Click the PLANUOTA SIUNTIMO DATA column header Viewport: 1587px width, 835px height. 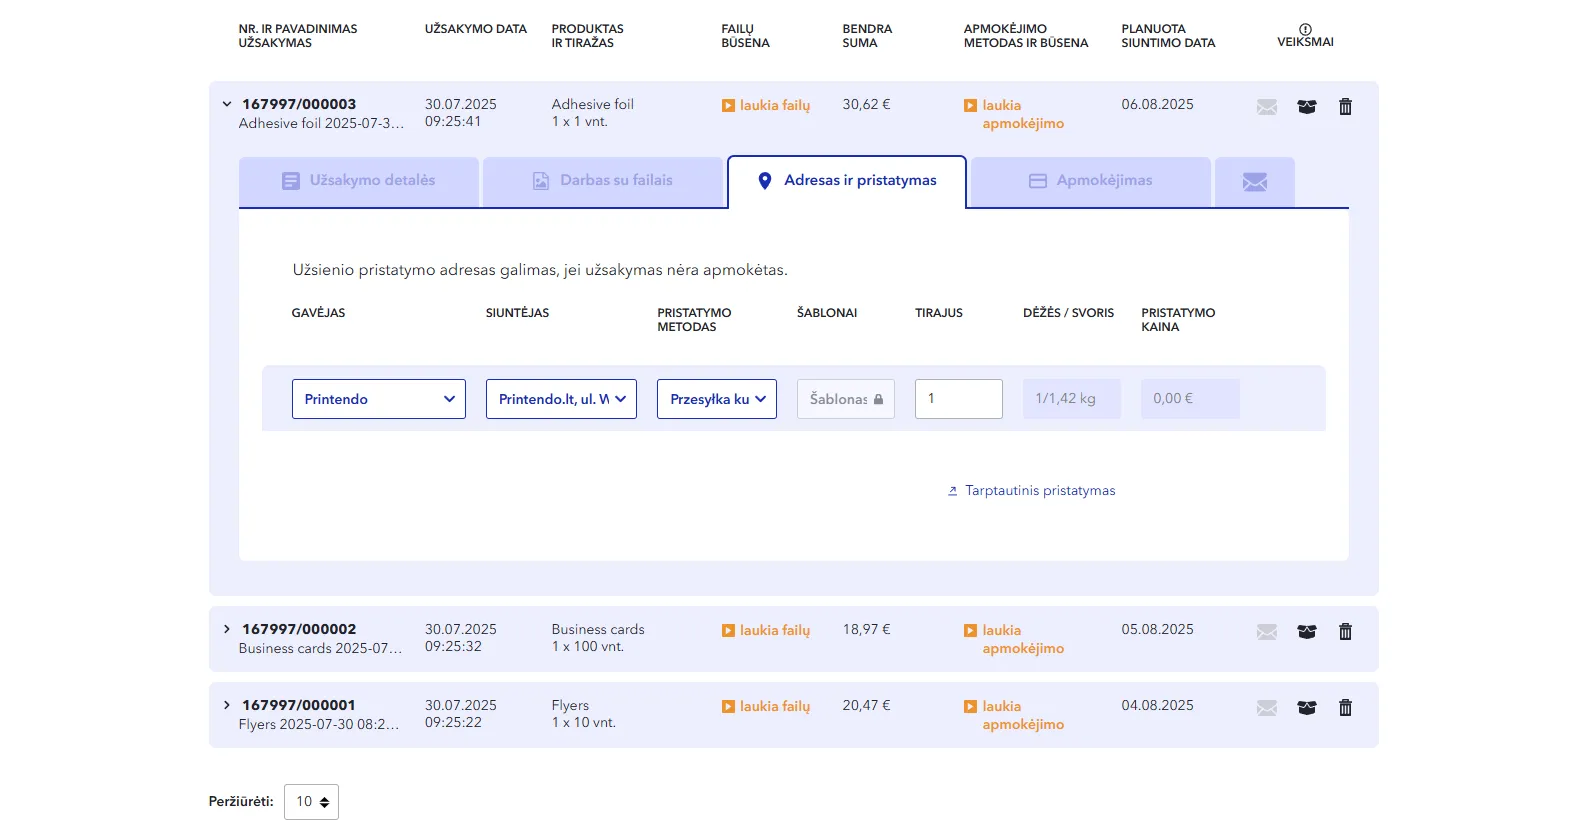click(1168, 36)
